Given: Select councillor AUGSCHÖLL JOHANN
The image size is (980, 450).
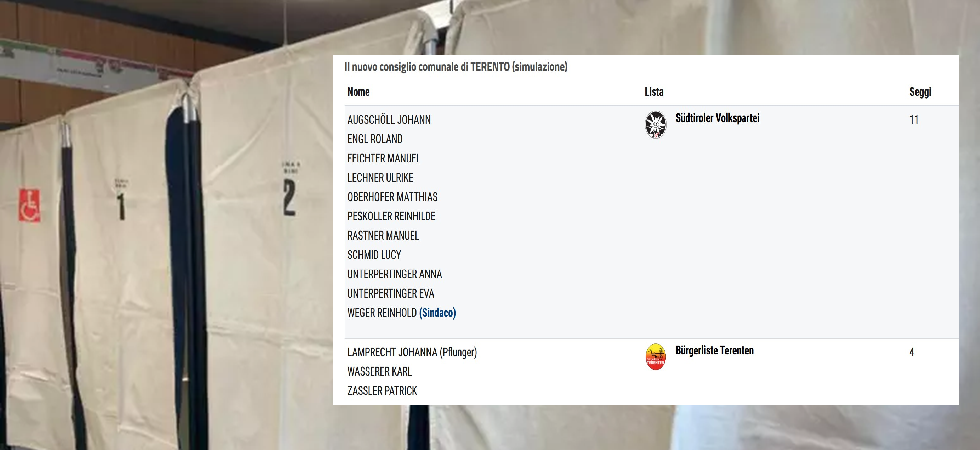Looking at the screenshot, I should pyautogui.click(x=389, y=119).
